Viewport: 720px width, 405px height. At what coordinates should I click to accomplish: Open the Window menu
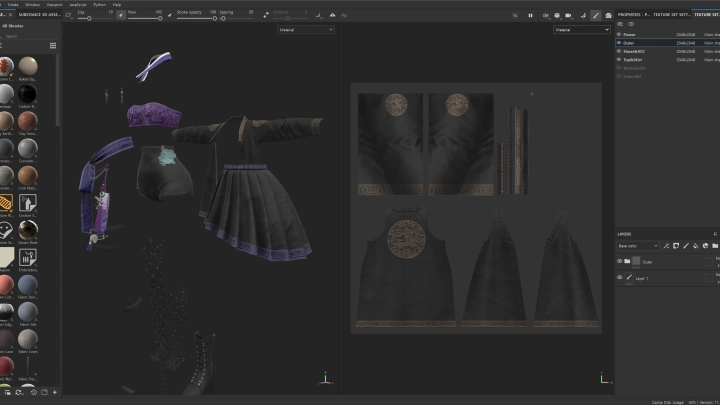coord(32,5)
